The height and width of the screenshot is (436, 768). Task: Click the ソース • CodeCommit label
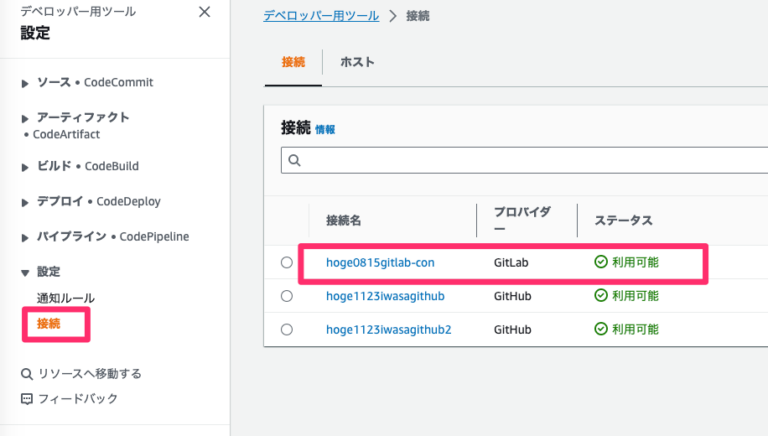pos(95,82)
